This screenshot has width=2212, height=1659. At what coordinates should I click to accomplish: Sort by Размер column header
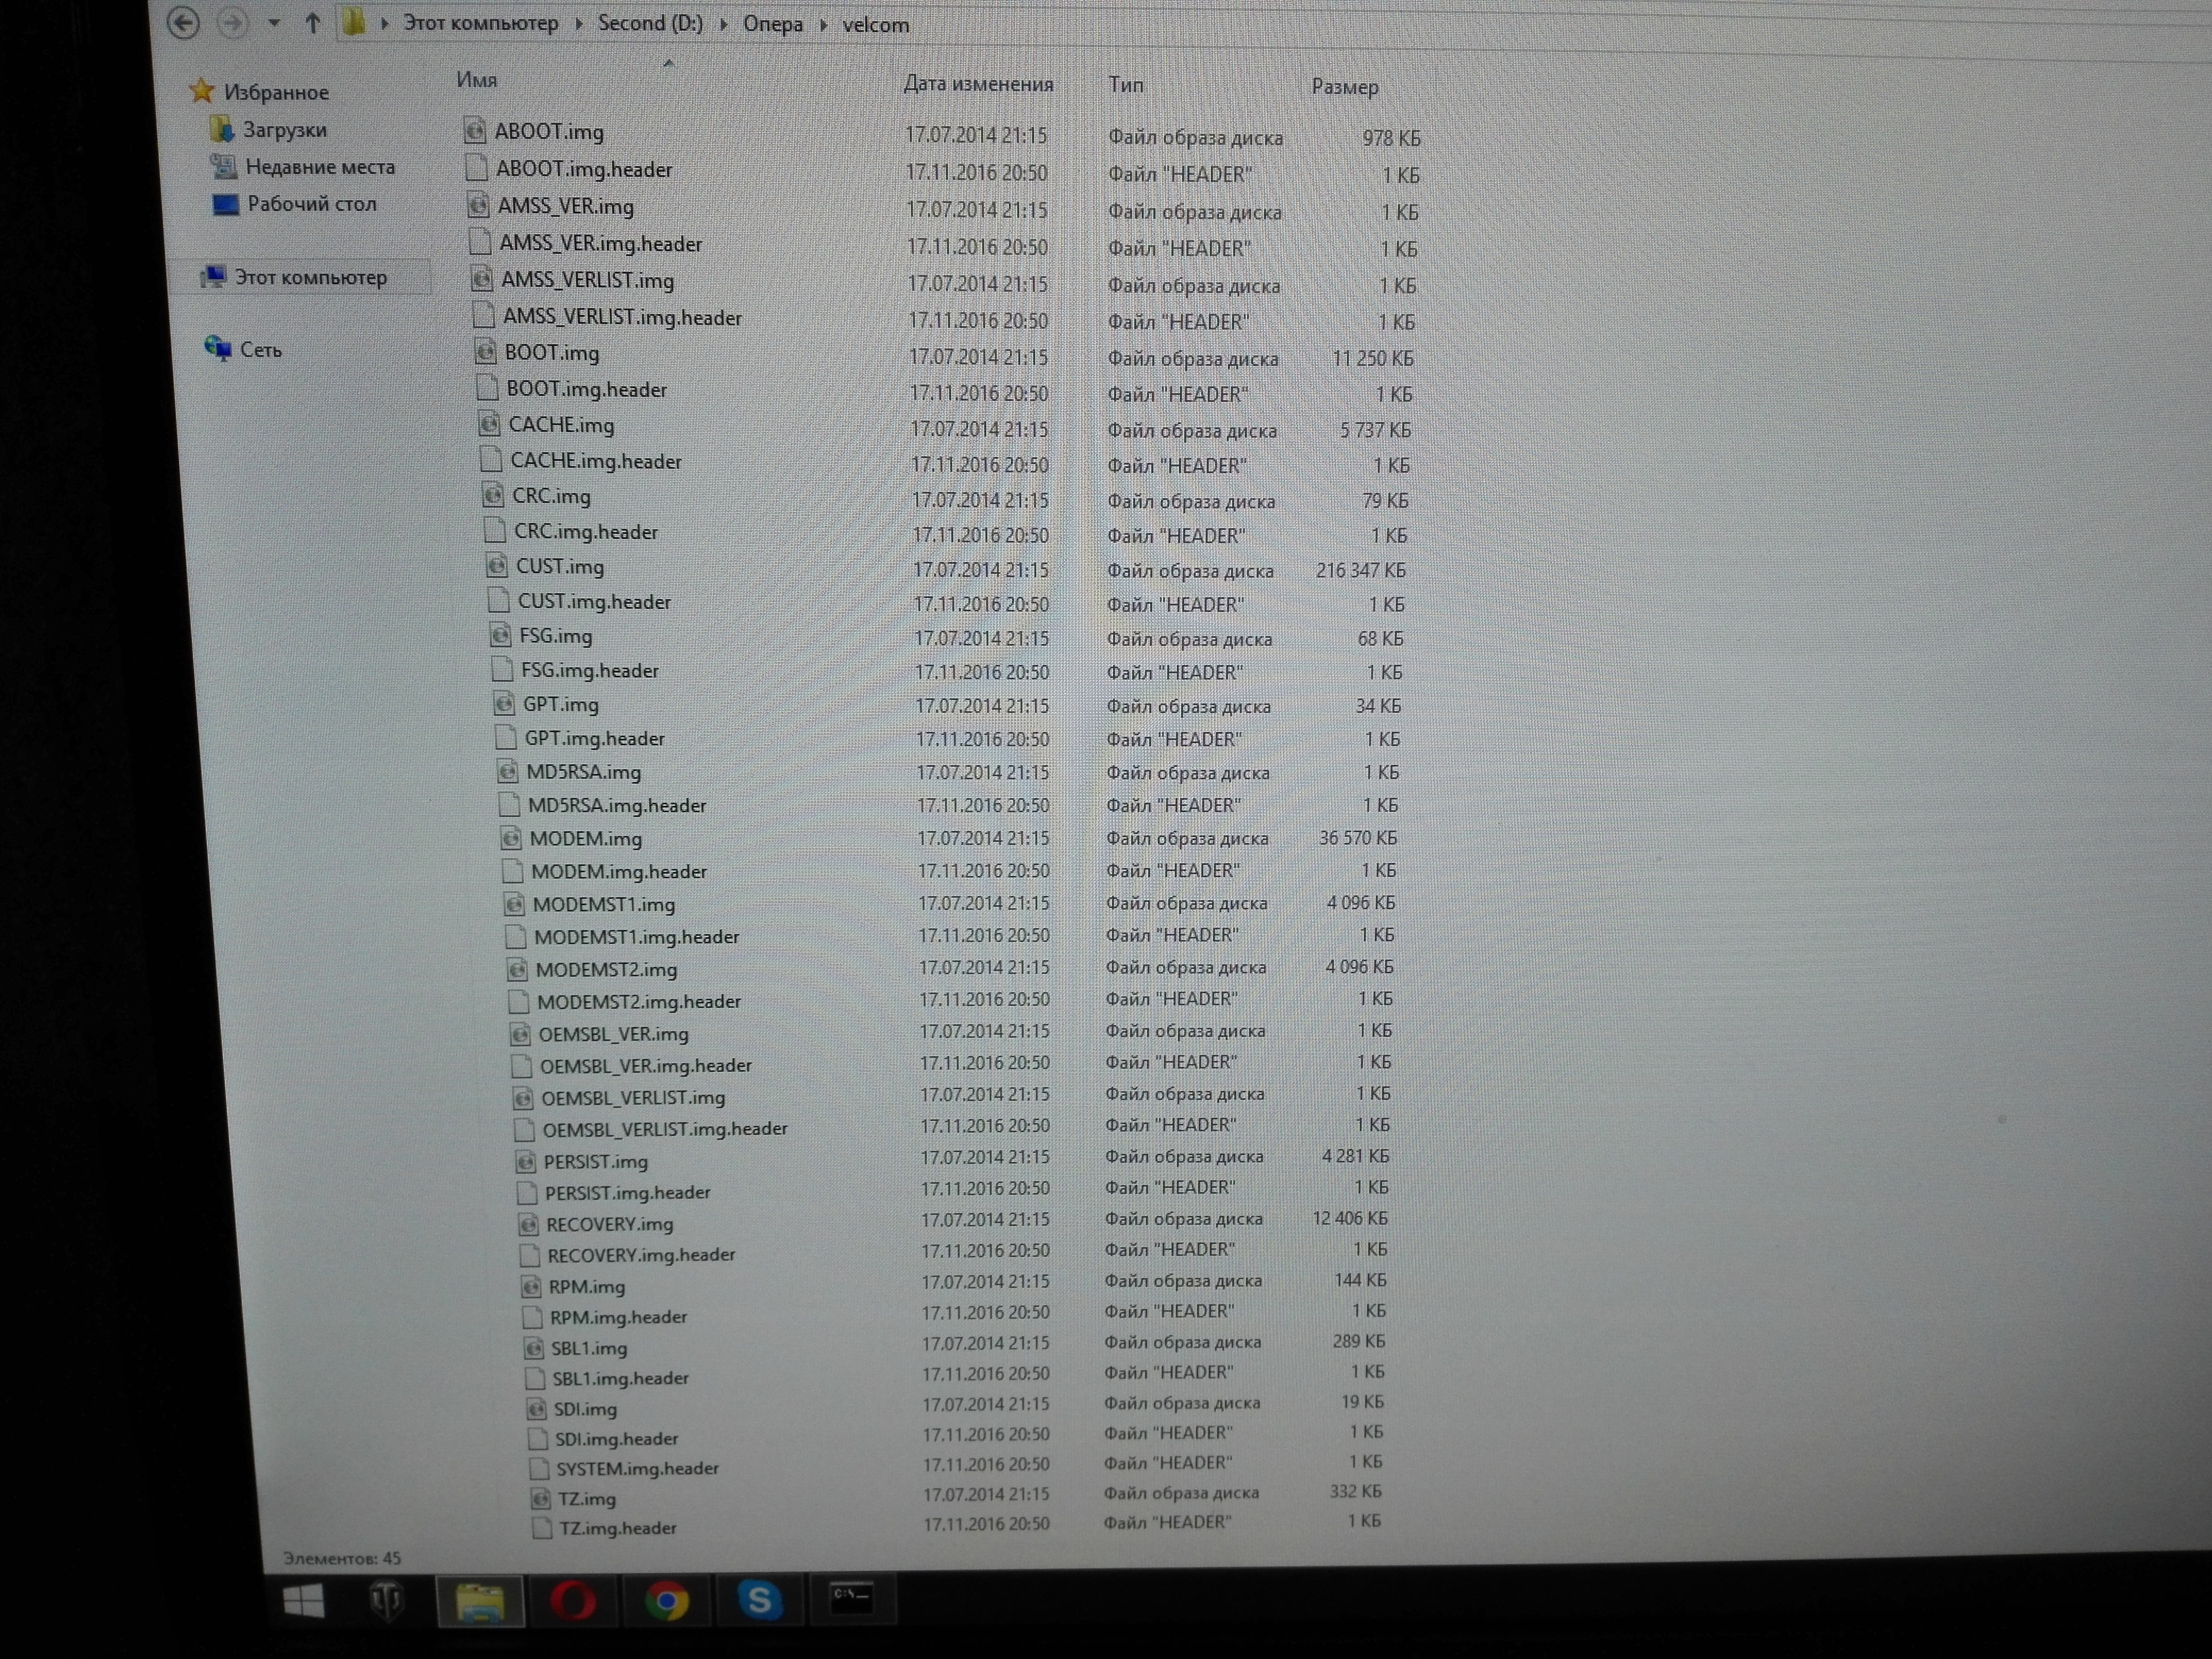(x=1344, y=87)
